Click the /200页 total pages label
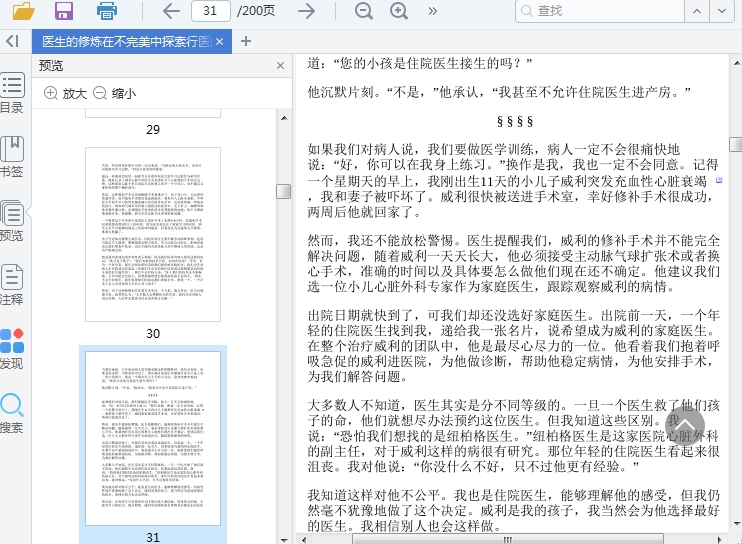Viewport: 742px width, 544px height. (x=256, y=11)
